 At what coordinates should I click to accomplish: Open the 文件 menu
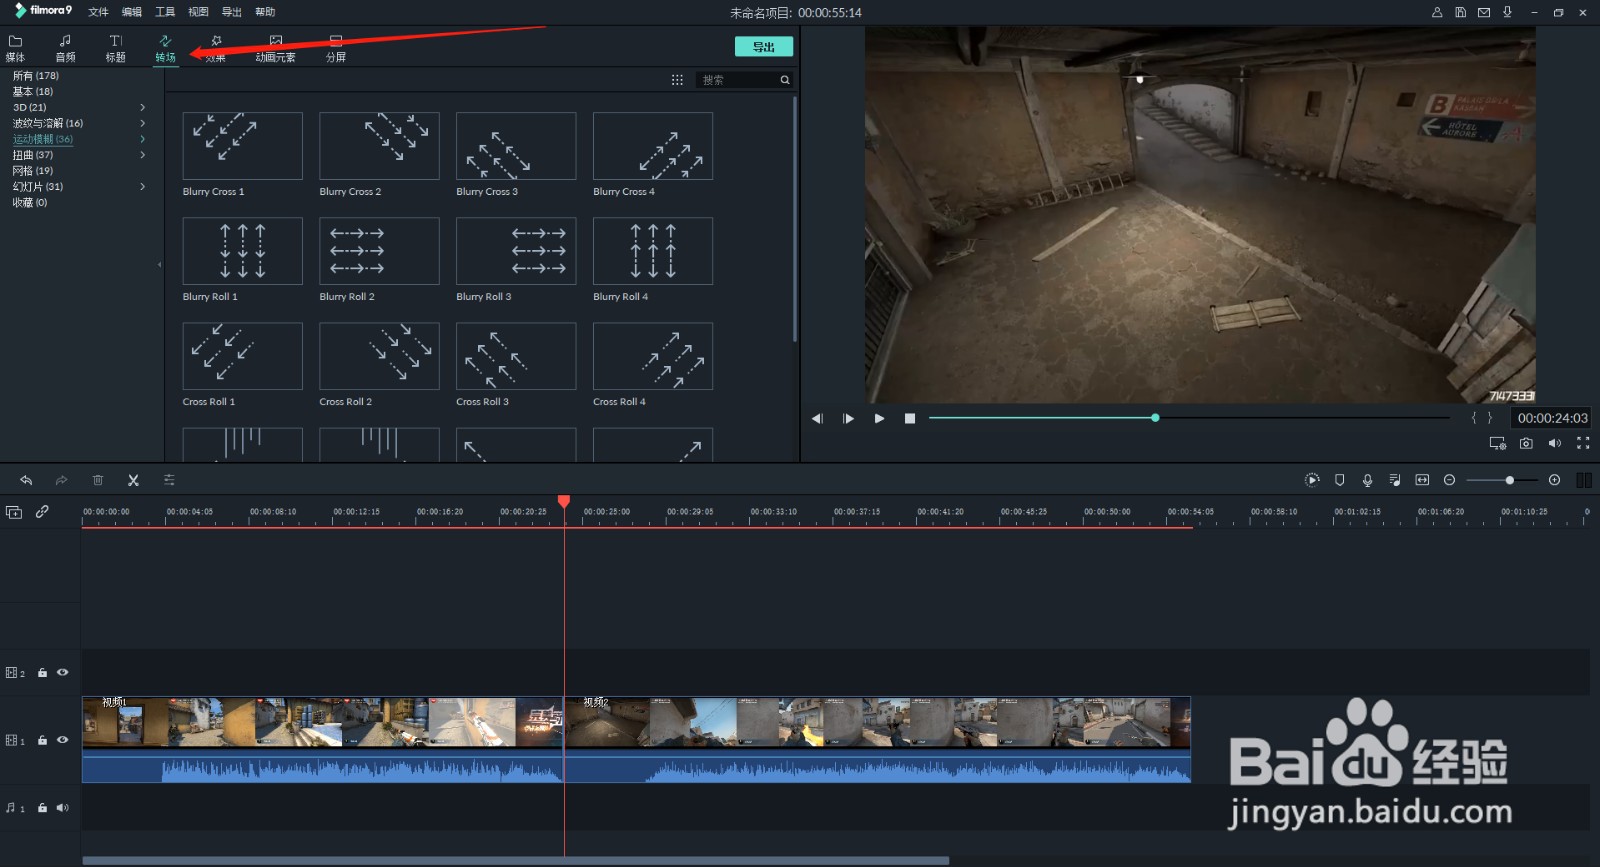pyautogui.click(x=98, y=12)
